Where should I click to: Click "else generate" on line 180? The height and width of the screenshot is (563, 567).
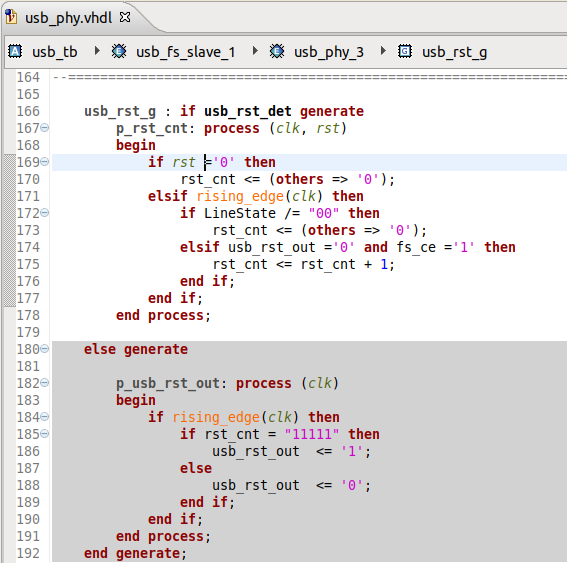click(x=136, y=349)
